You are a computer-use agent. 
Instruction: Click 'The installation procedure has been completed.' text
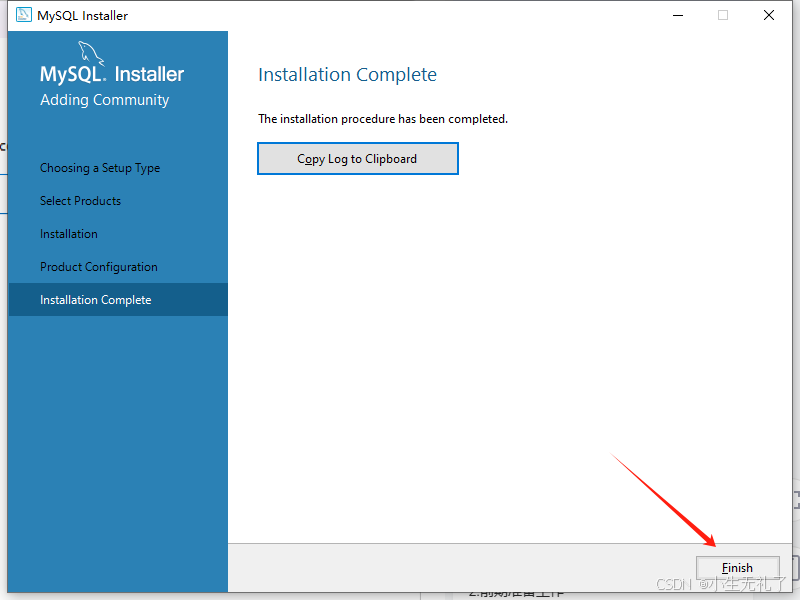point(383,119)
